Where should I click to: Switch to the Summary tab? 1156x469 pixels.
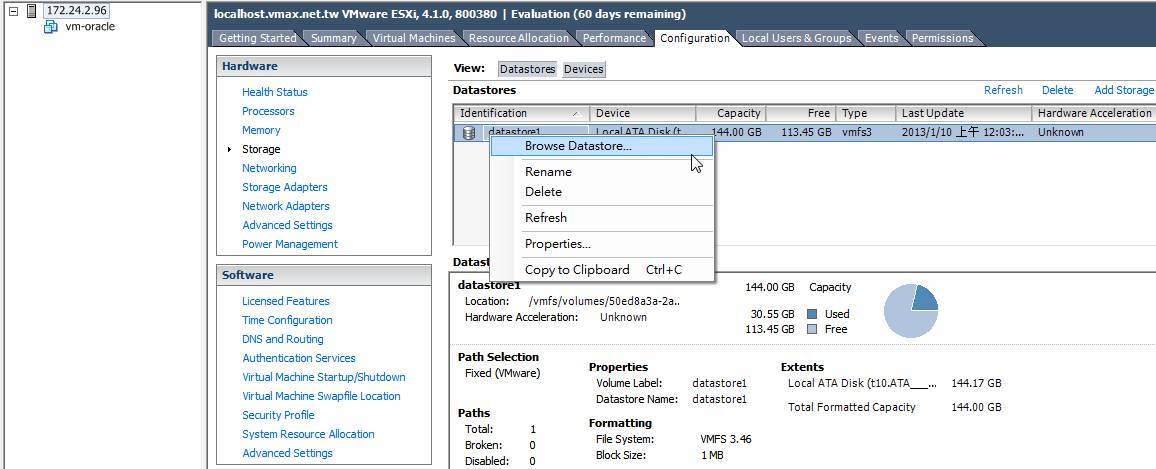pos(333,38)
